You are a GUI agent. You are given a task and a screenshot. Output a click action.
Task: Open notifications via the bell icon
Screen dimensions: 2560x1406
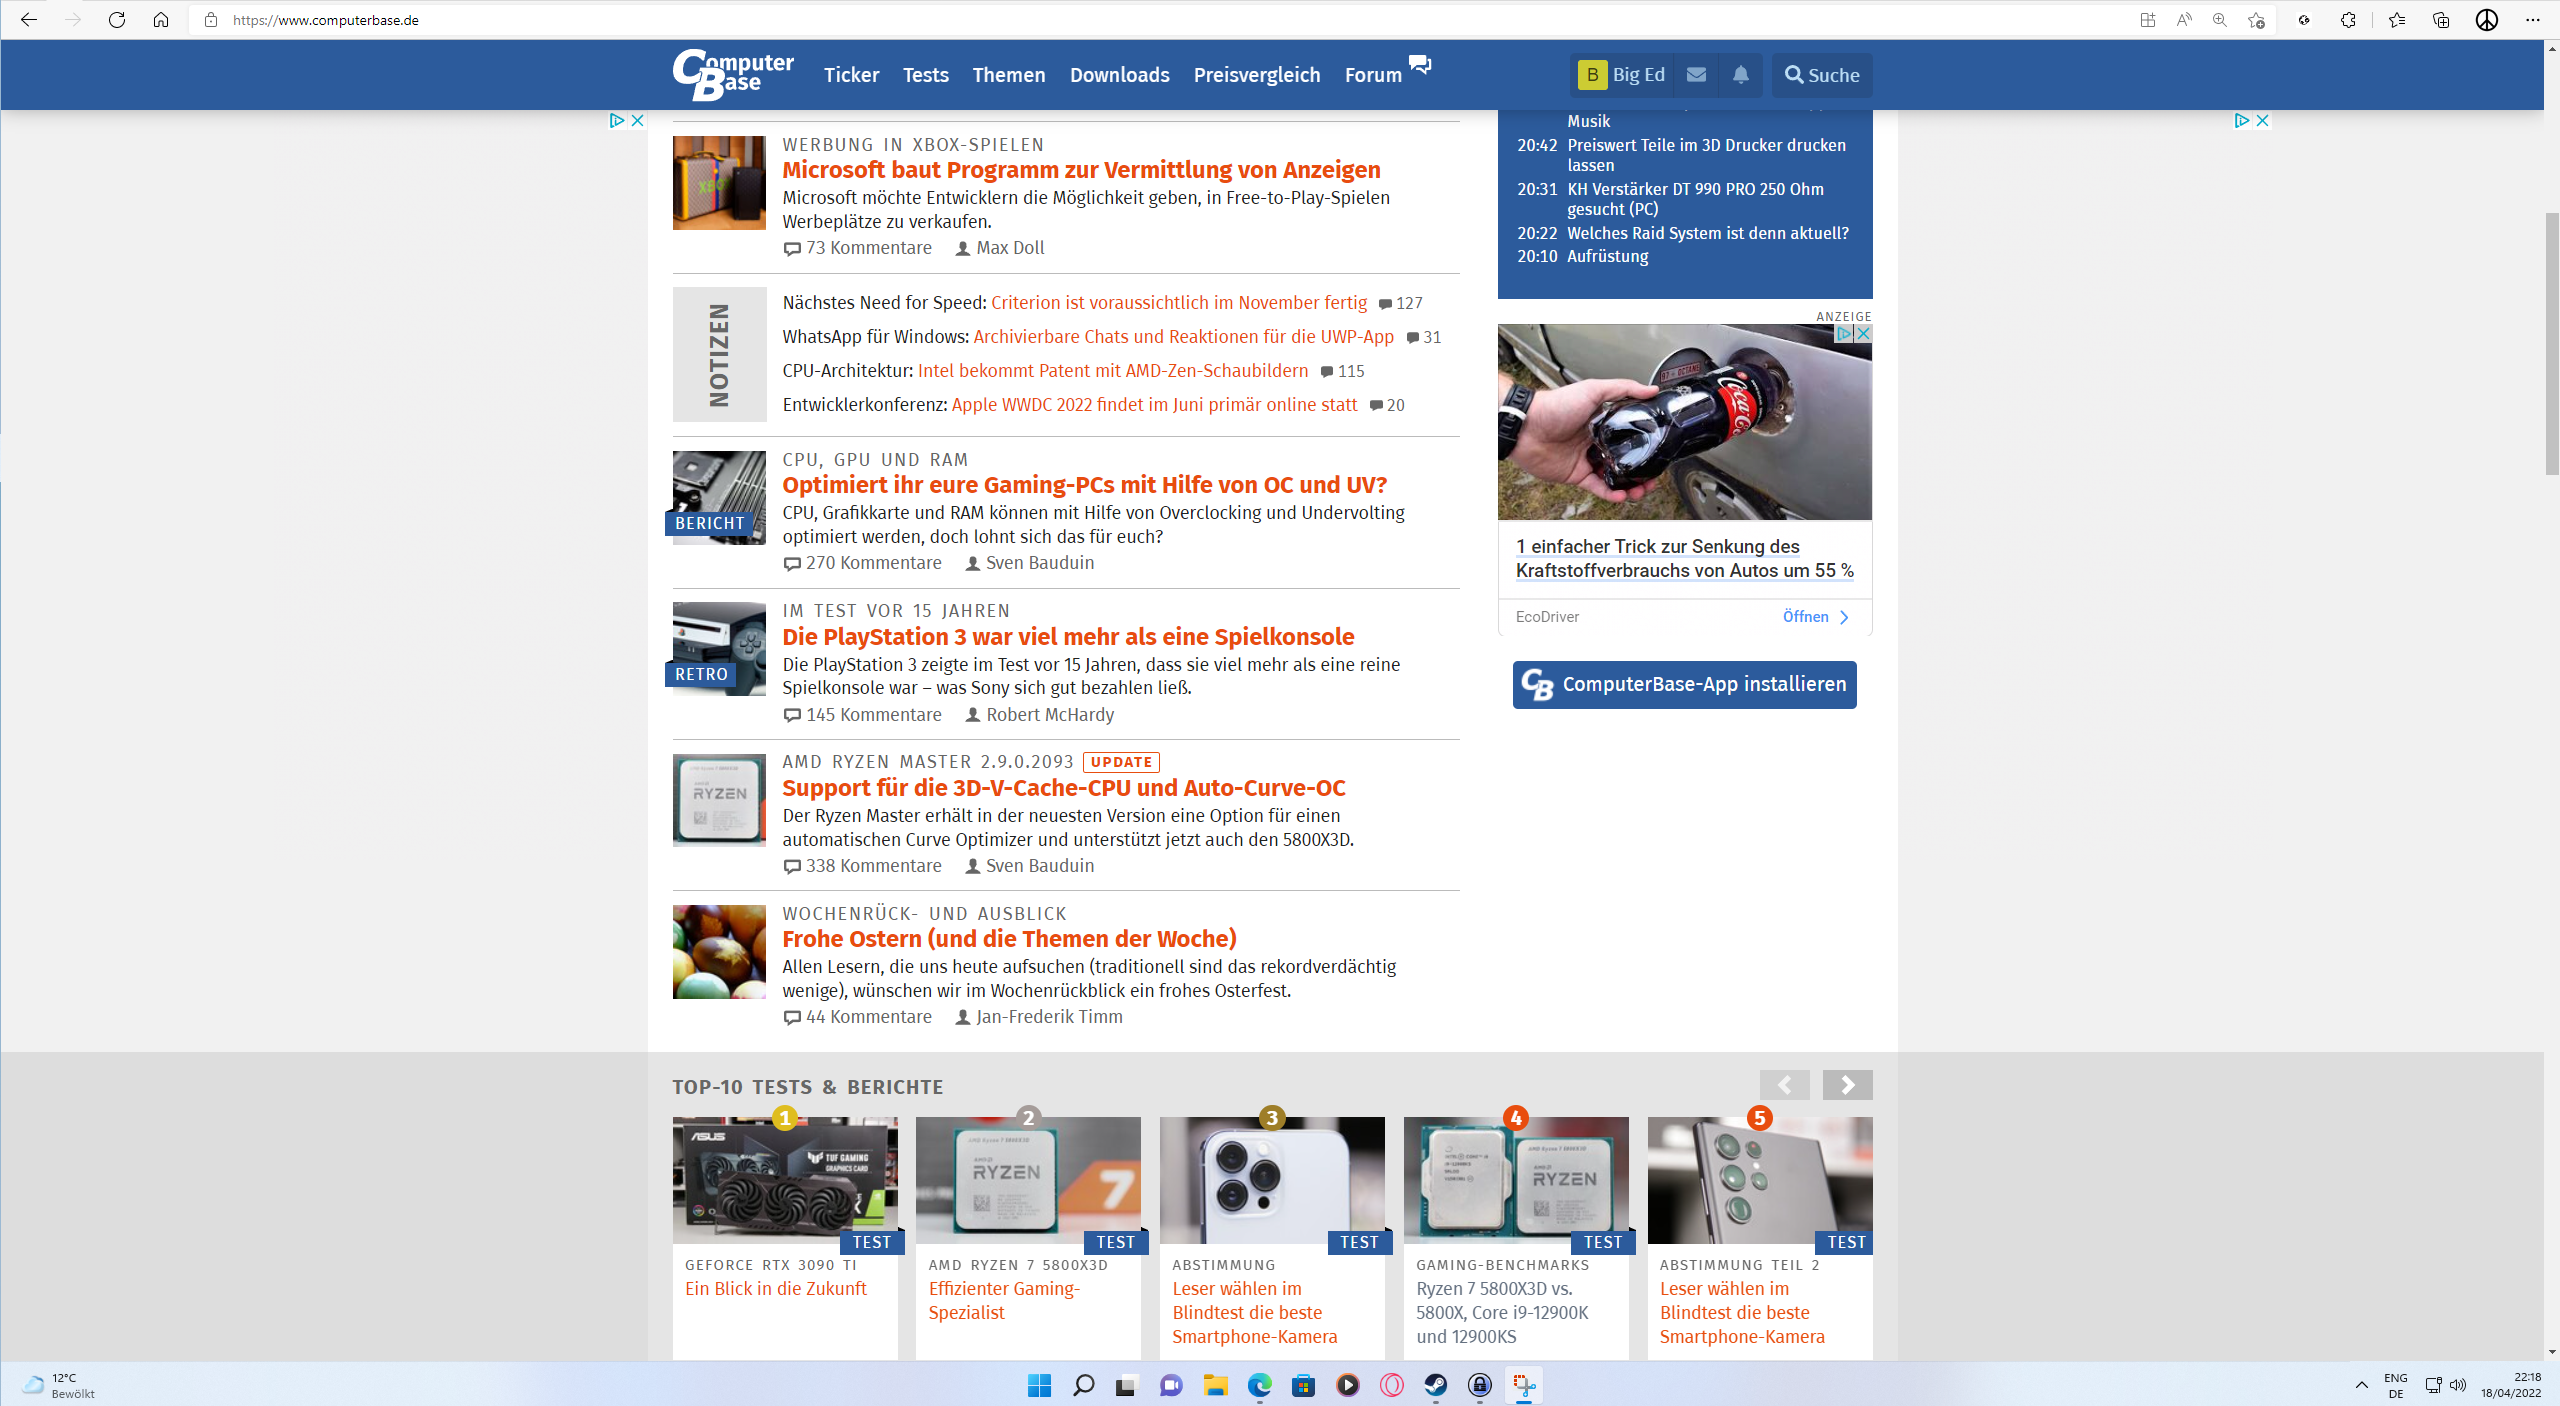point(1740,74)
